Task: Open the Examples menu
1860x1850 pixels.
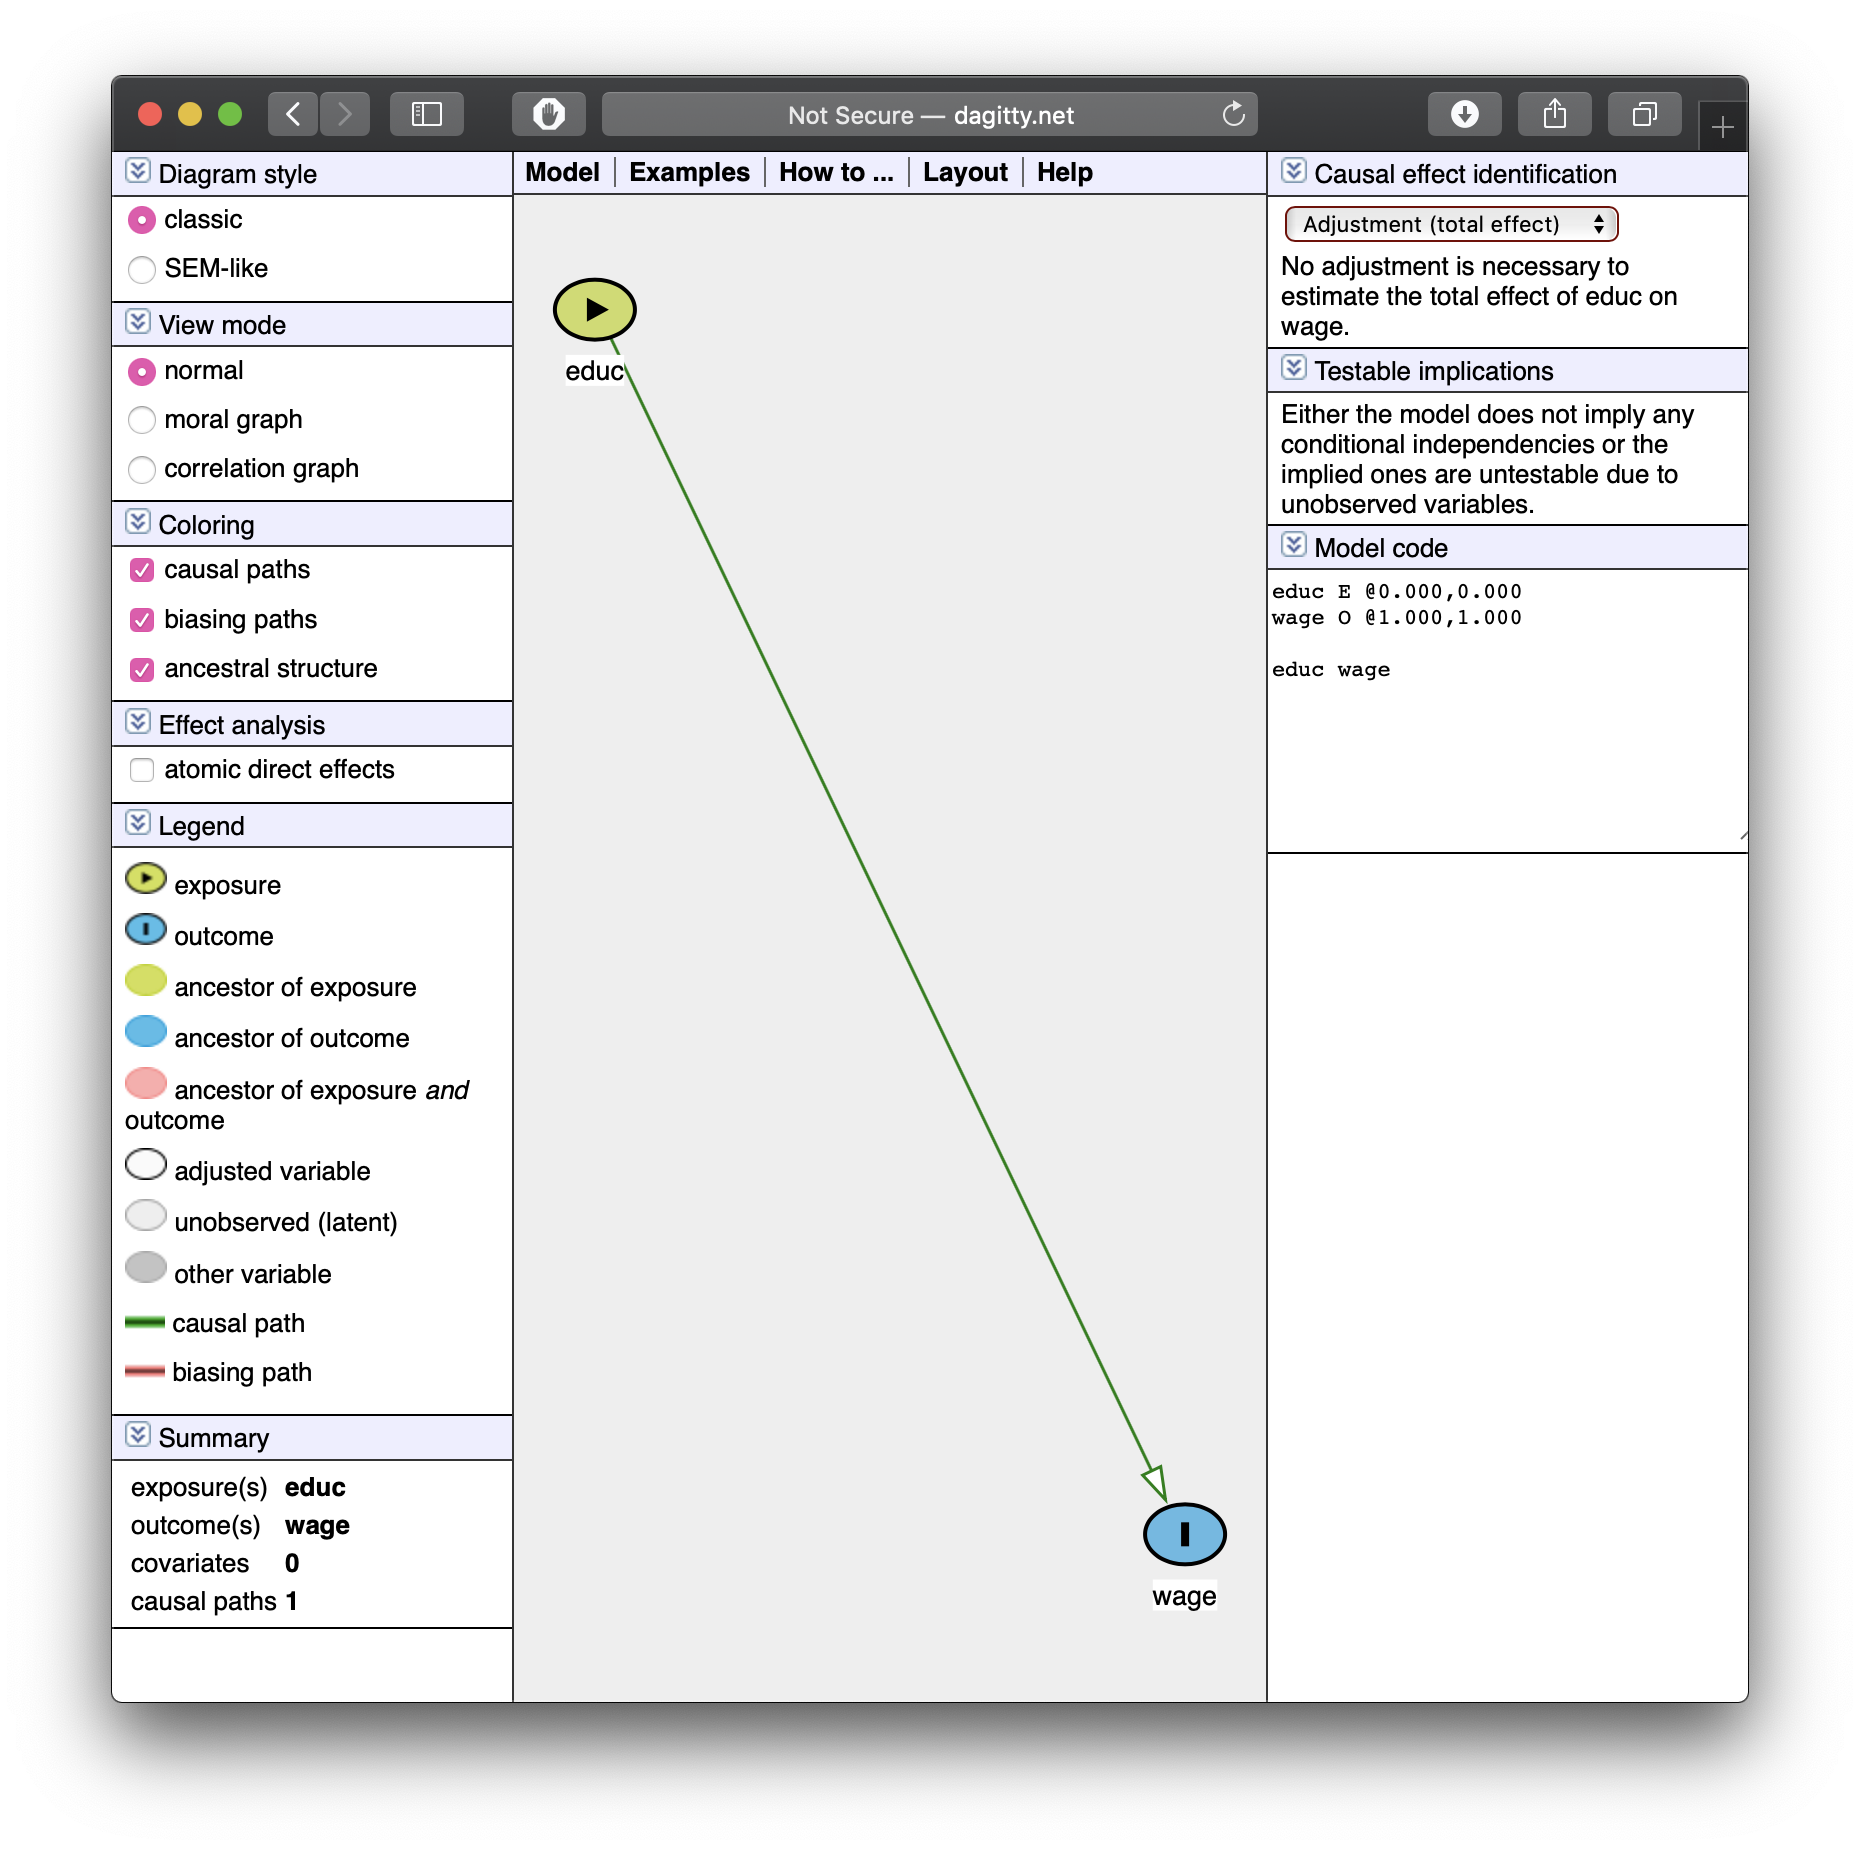Action: [689, 172]
